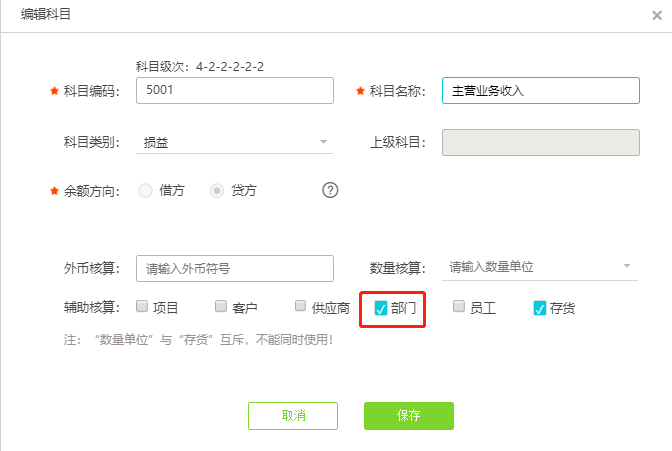Click the 保存 button
Screen dimensions: 672x451
click(408, 416)
